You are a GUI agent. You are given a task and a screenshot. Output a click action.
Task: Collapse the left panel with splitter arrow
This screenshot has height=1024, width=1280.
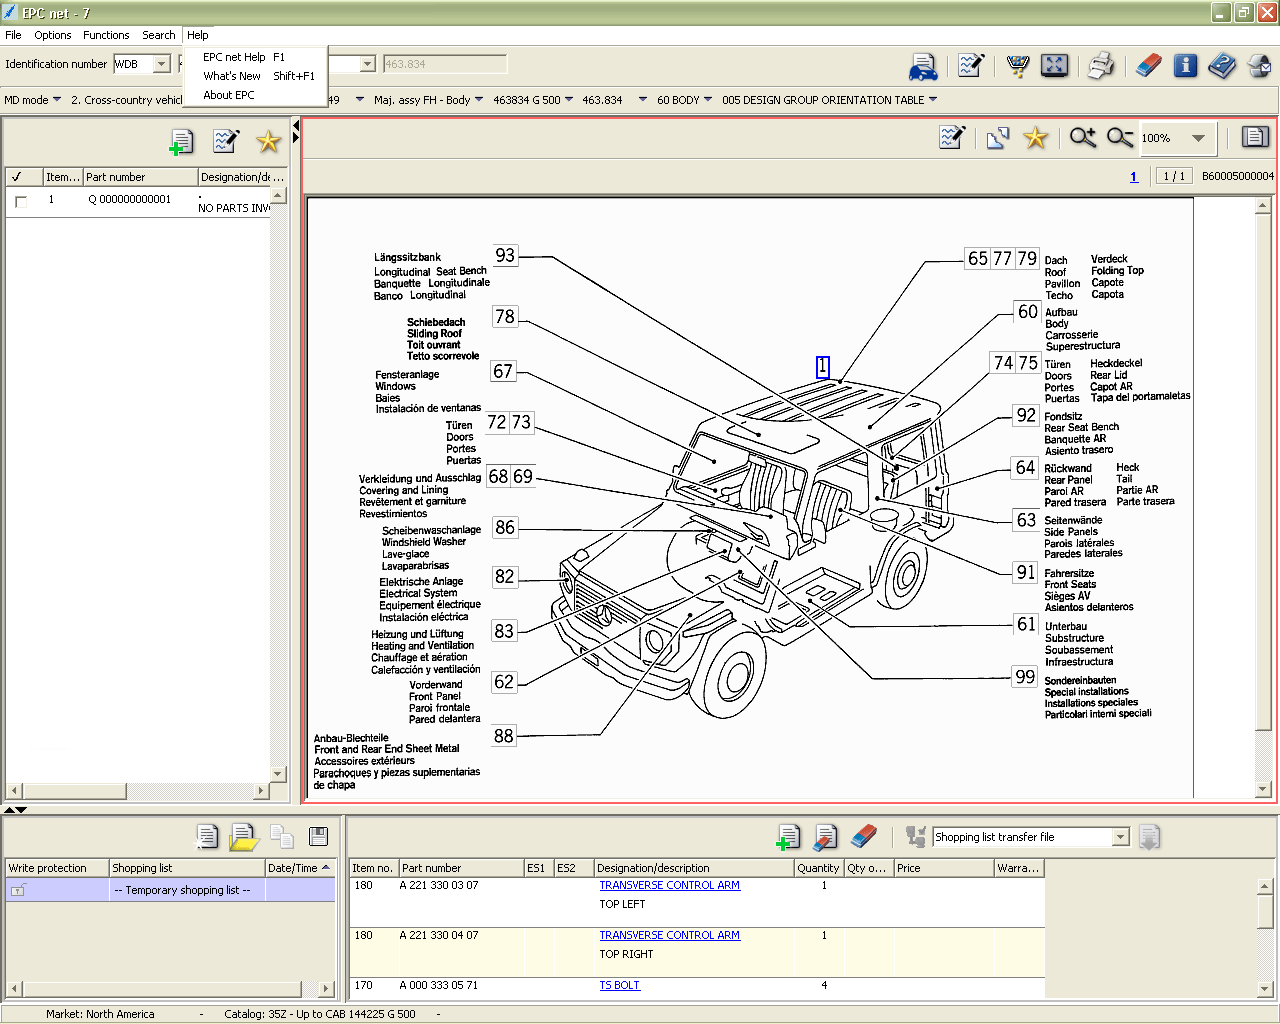(296, 126)
